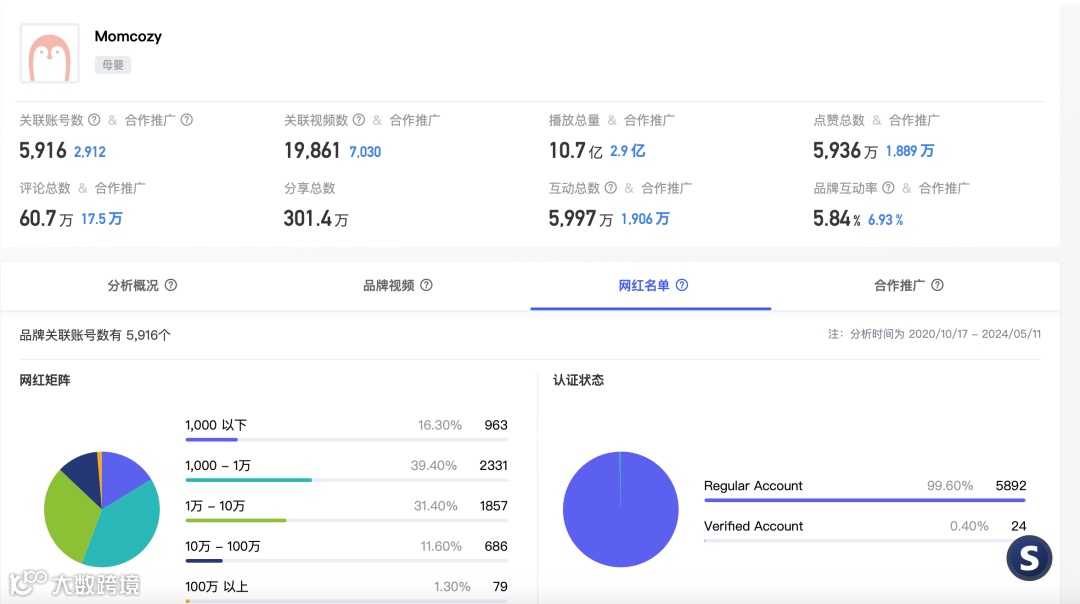Select the 100万 以上 follower tier row
The image size is (1080, 604).
coord(346,590)
